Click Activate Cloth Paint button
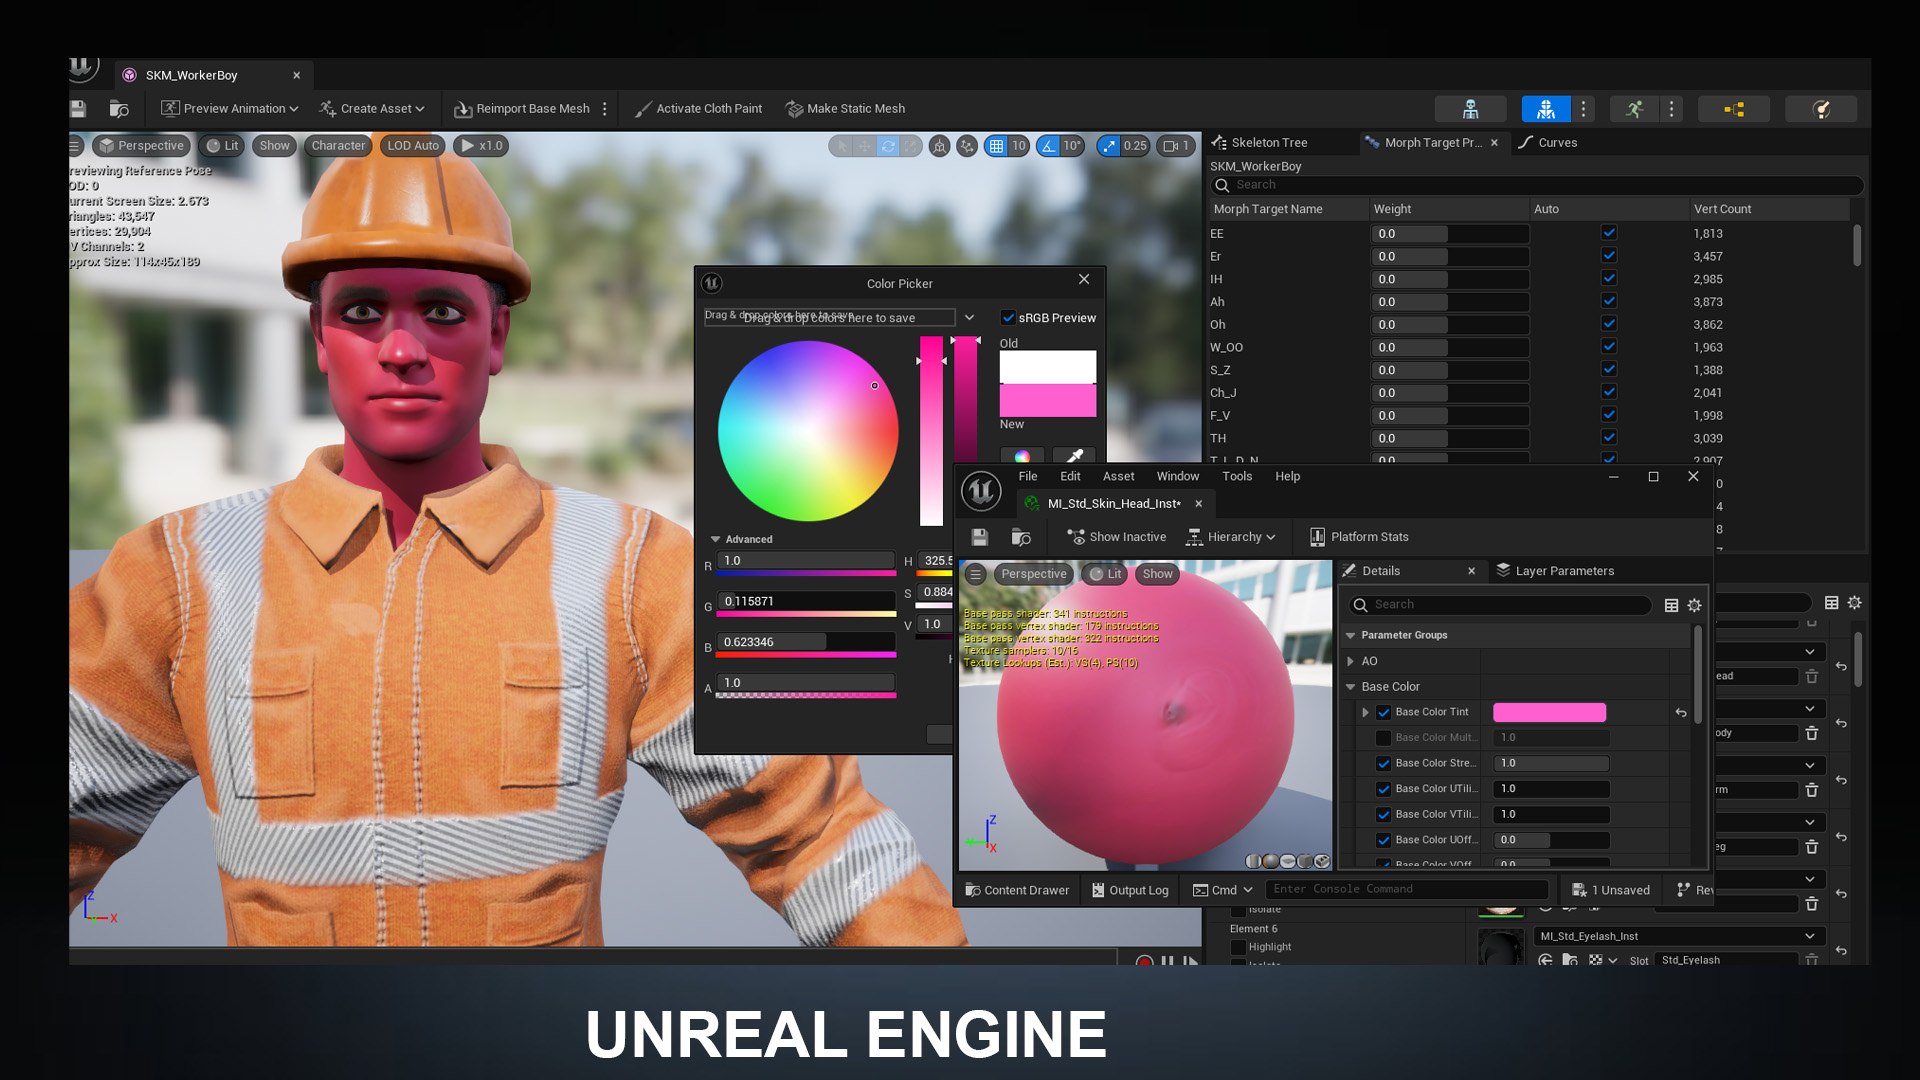The height and width of the screenshot is (1080, 1920). point(699,109)
